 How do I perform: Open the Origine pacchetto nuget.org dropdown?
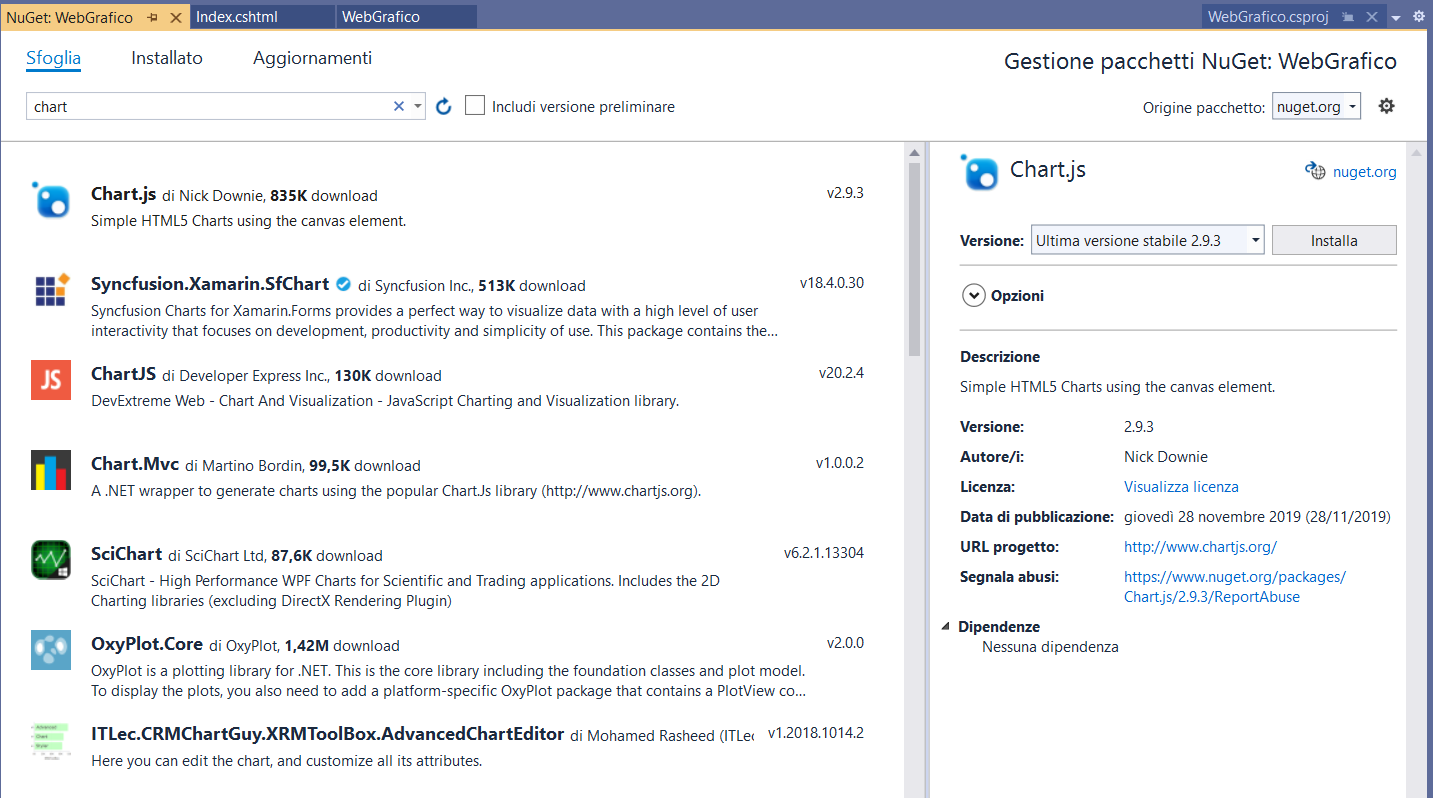[x=1316, y=106]
